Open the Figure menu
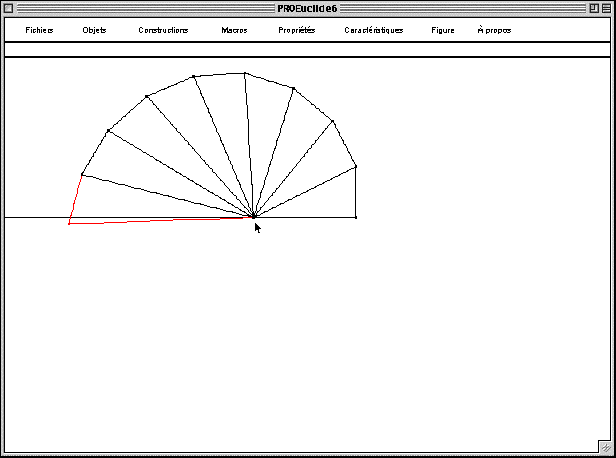The width and height of the screenshot is (616, 458). 443,30
